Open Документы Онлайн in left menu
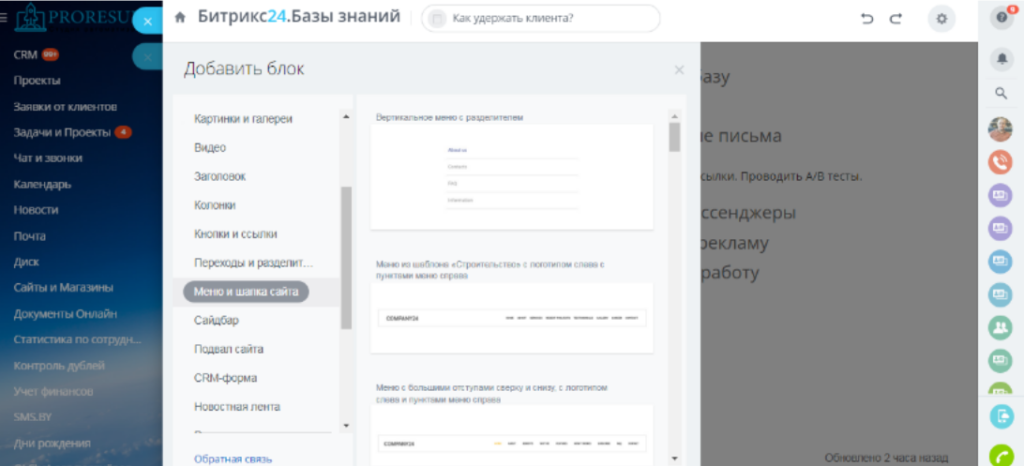The width and height of the screenshot is (1024, 466). (x=65, y=314)
